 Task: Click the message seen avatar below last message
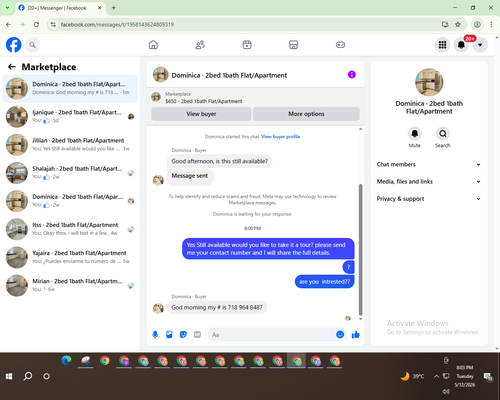(348, 318)
